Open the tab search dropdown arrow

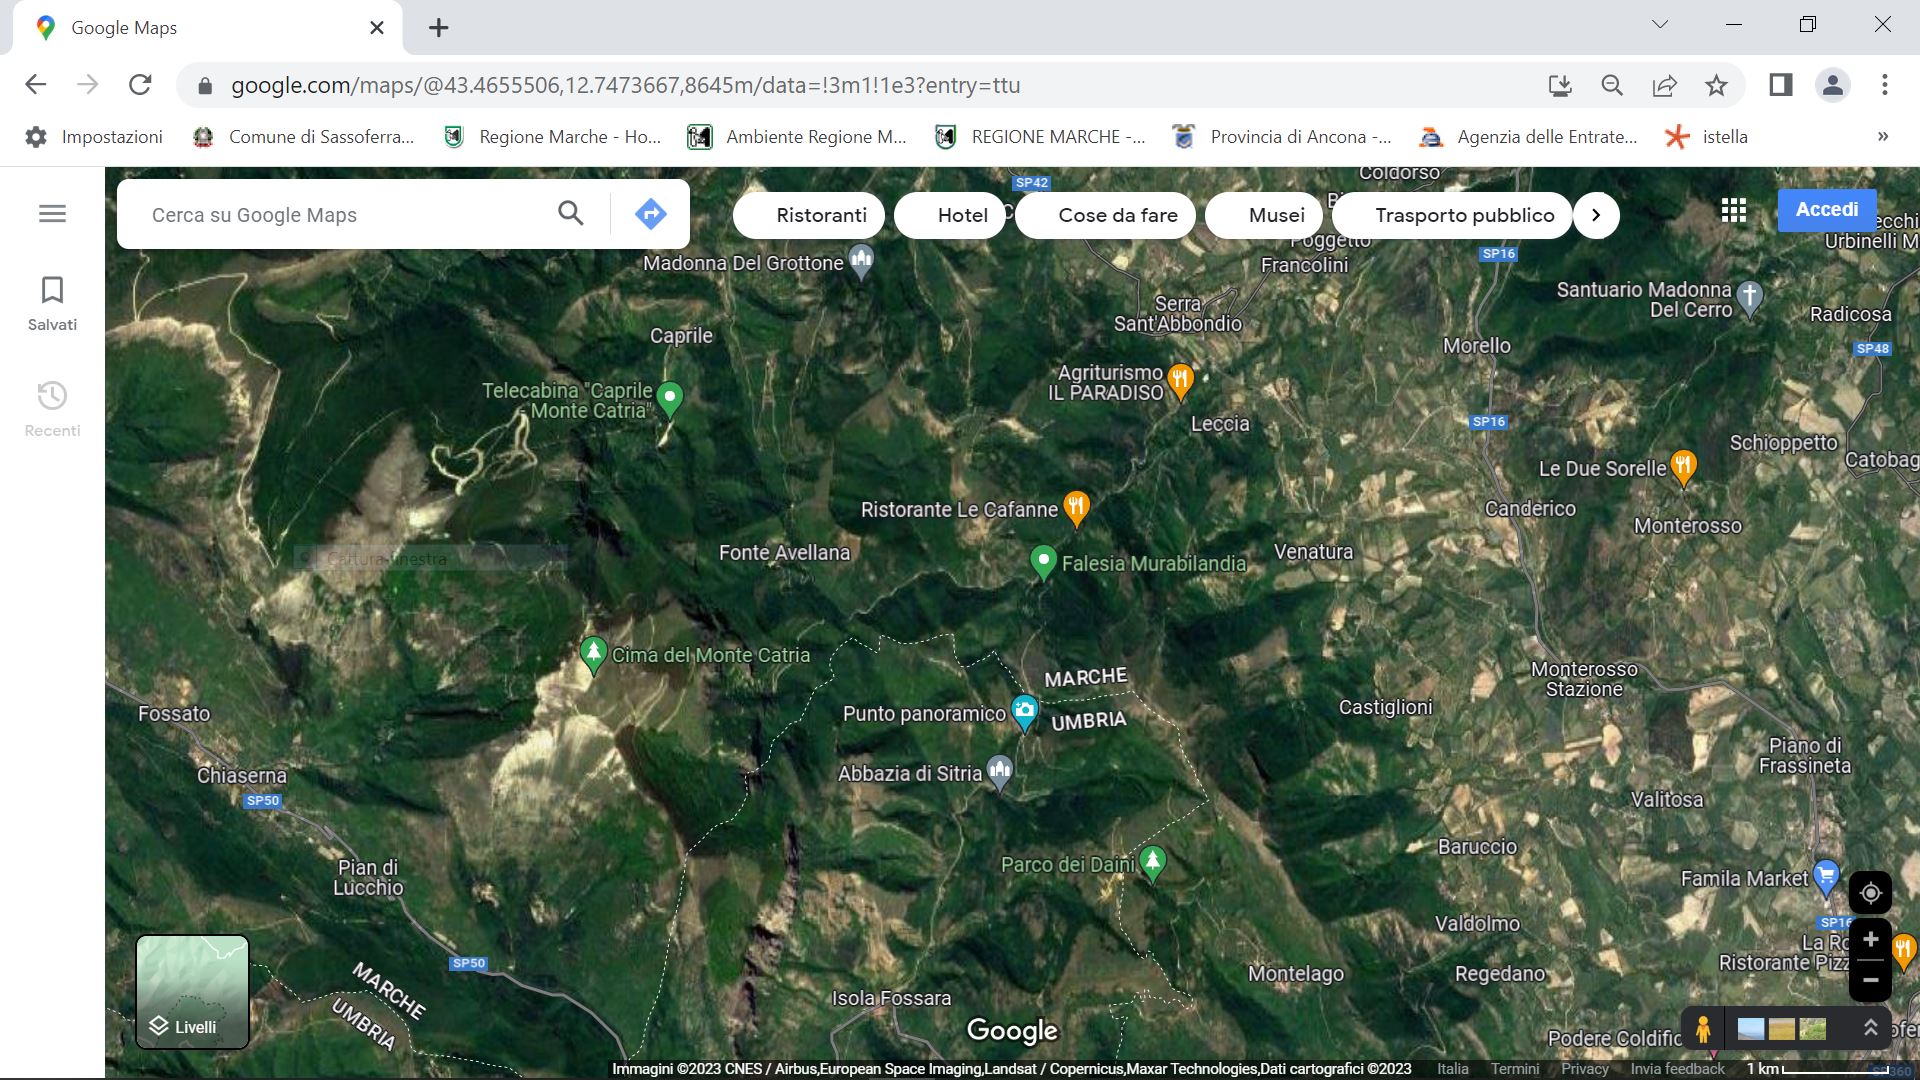coord(1660,24)
